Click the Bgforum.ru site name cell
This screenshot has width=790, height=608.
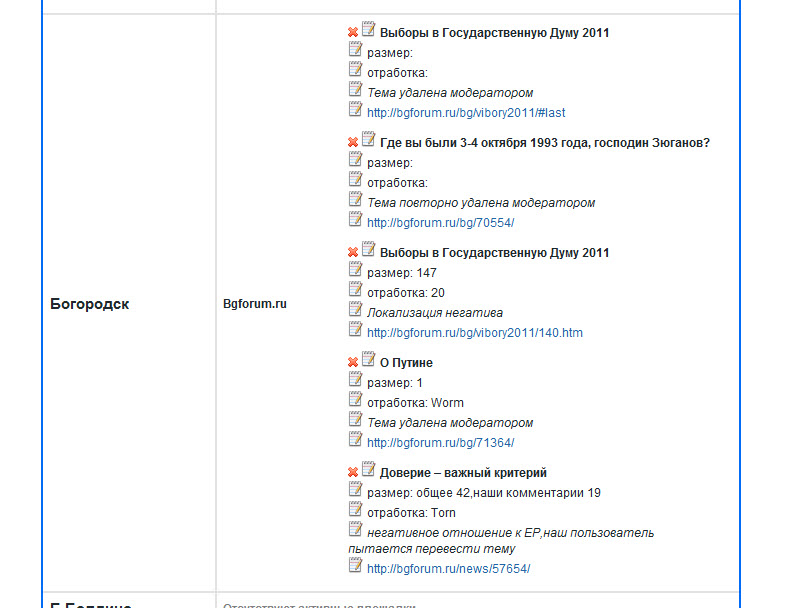point(255,303)
